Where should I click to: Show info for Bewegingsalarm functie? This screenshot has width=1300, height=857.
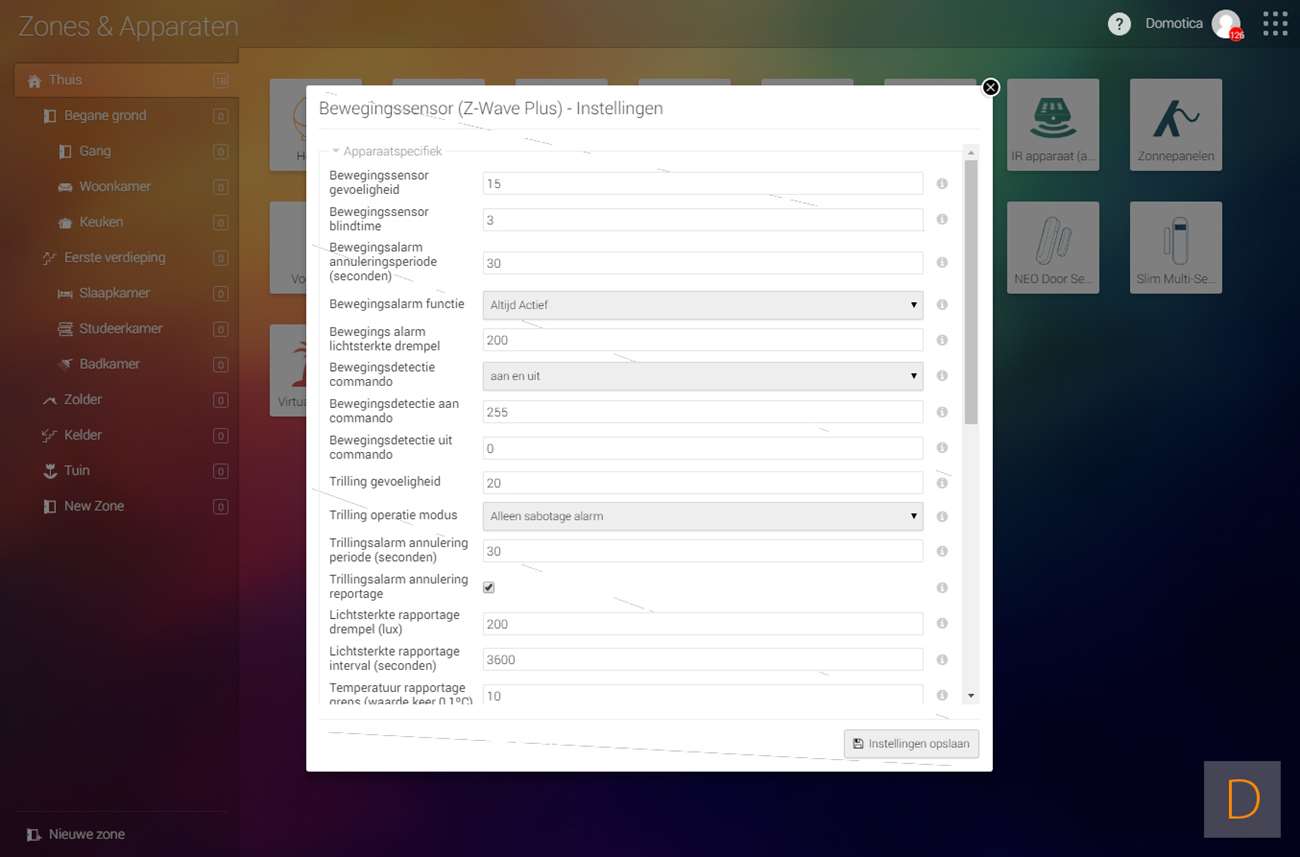coord(941,305)
